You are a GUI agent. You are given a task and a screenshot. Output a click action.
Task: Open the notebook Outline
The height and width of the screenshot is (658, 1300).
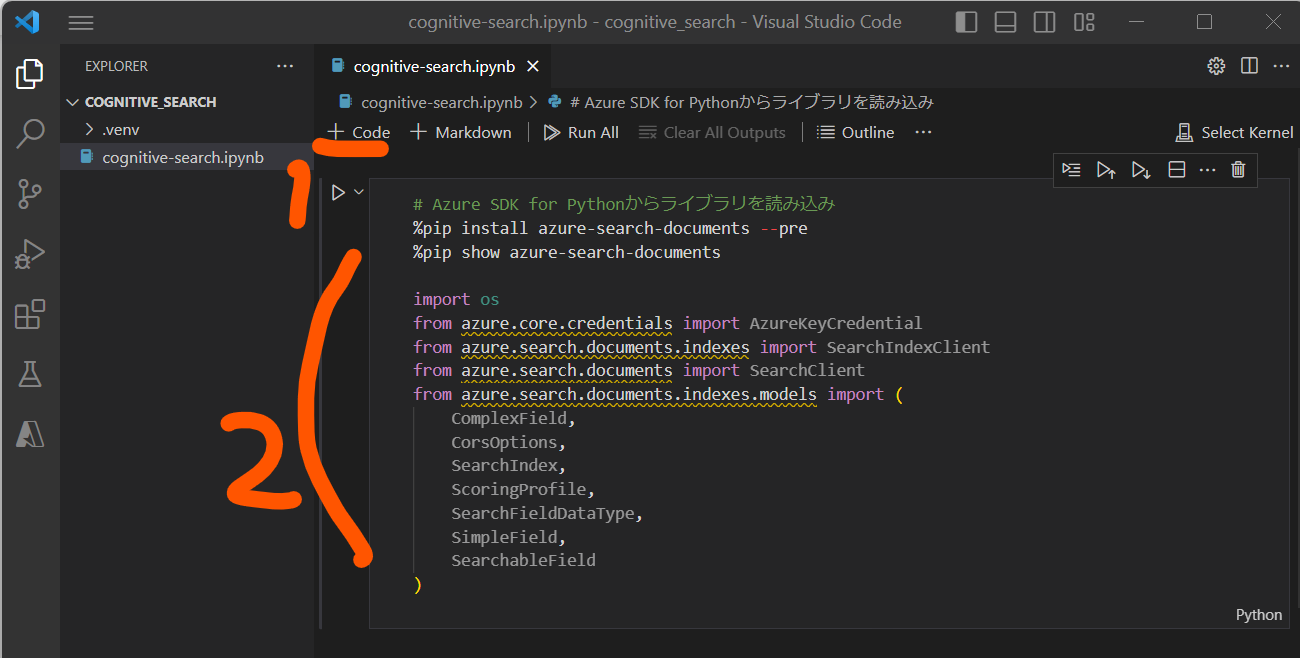coord(855,132)
